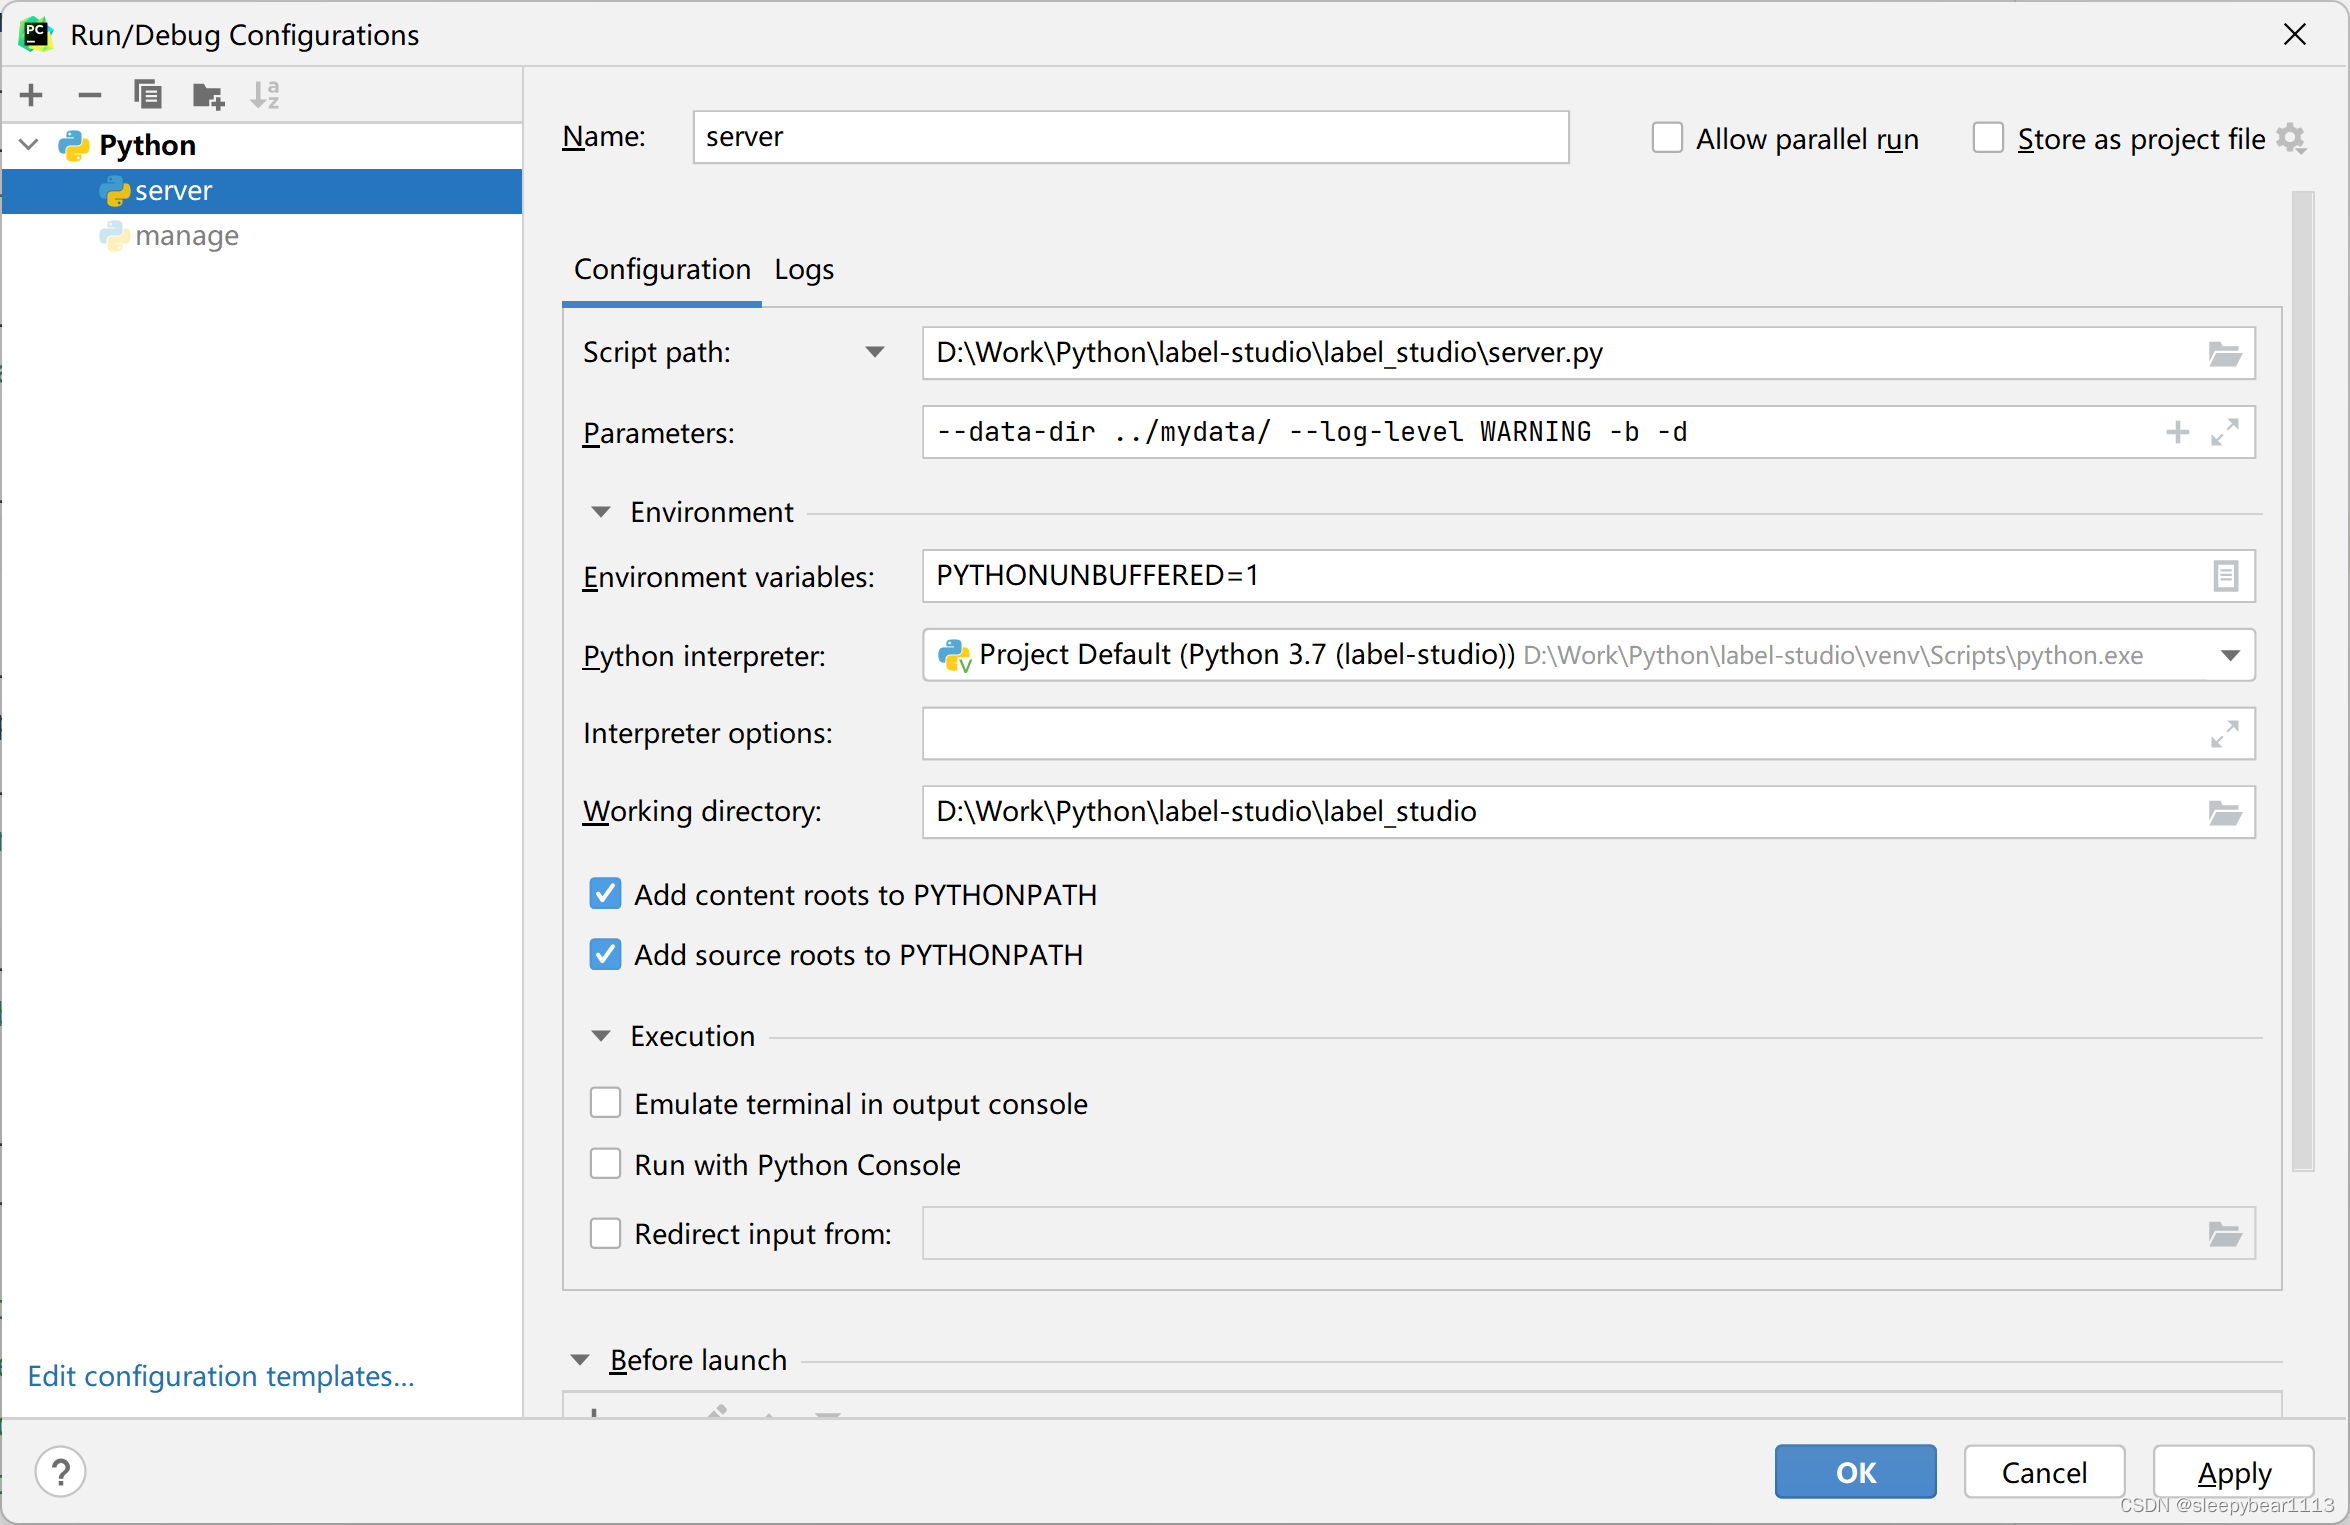Click the Apply button
This screenshot has width=2350, height=1525.
(x=2233, y=1472)
